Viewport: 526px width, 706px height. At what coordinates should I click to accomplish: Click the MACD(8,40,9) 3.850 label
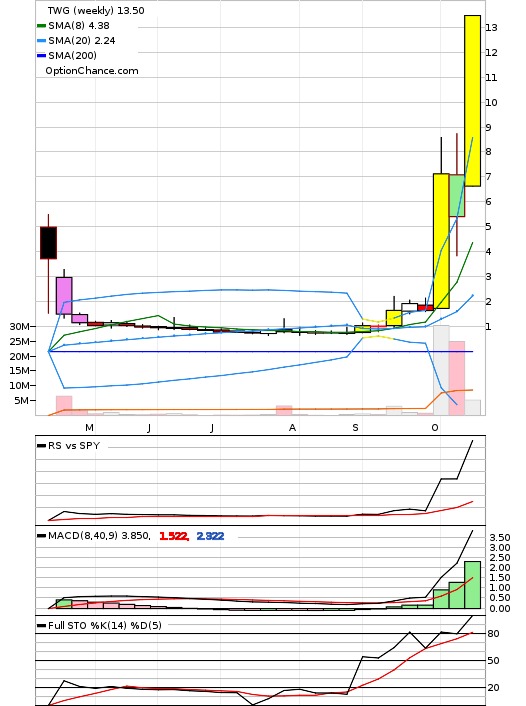tap(99, 536)
